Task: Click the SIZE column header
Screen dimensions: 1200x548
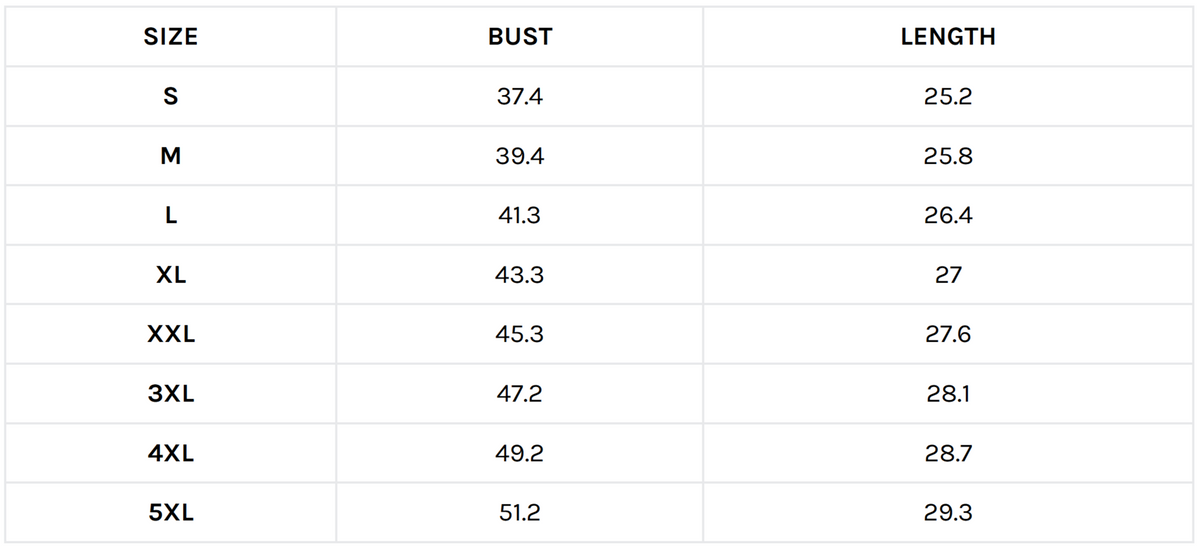Action: (171, 38)
